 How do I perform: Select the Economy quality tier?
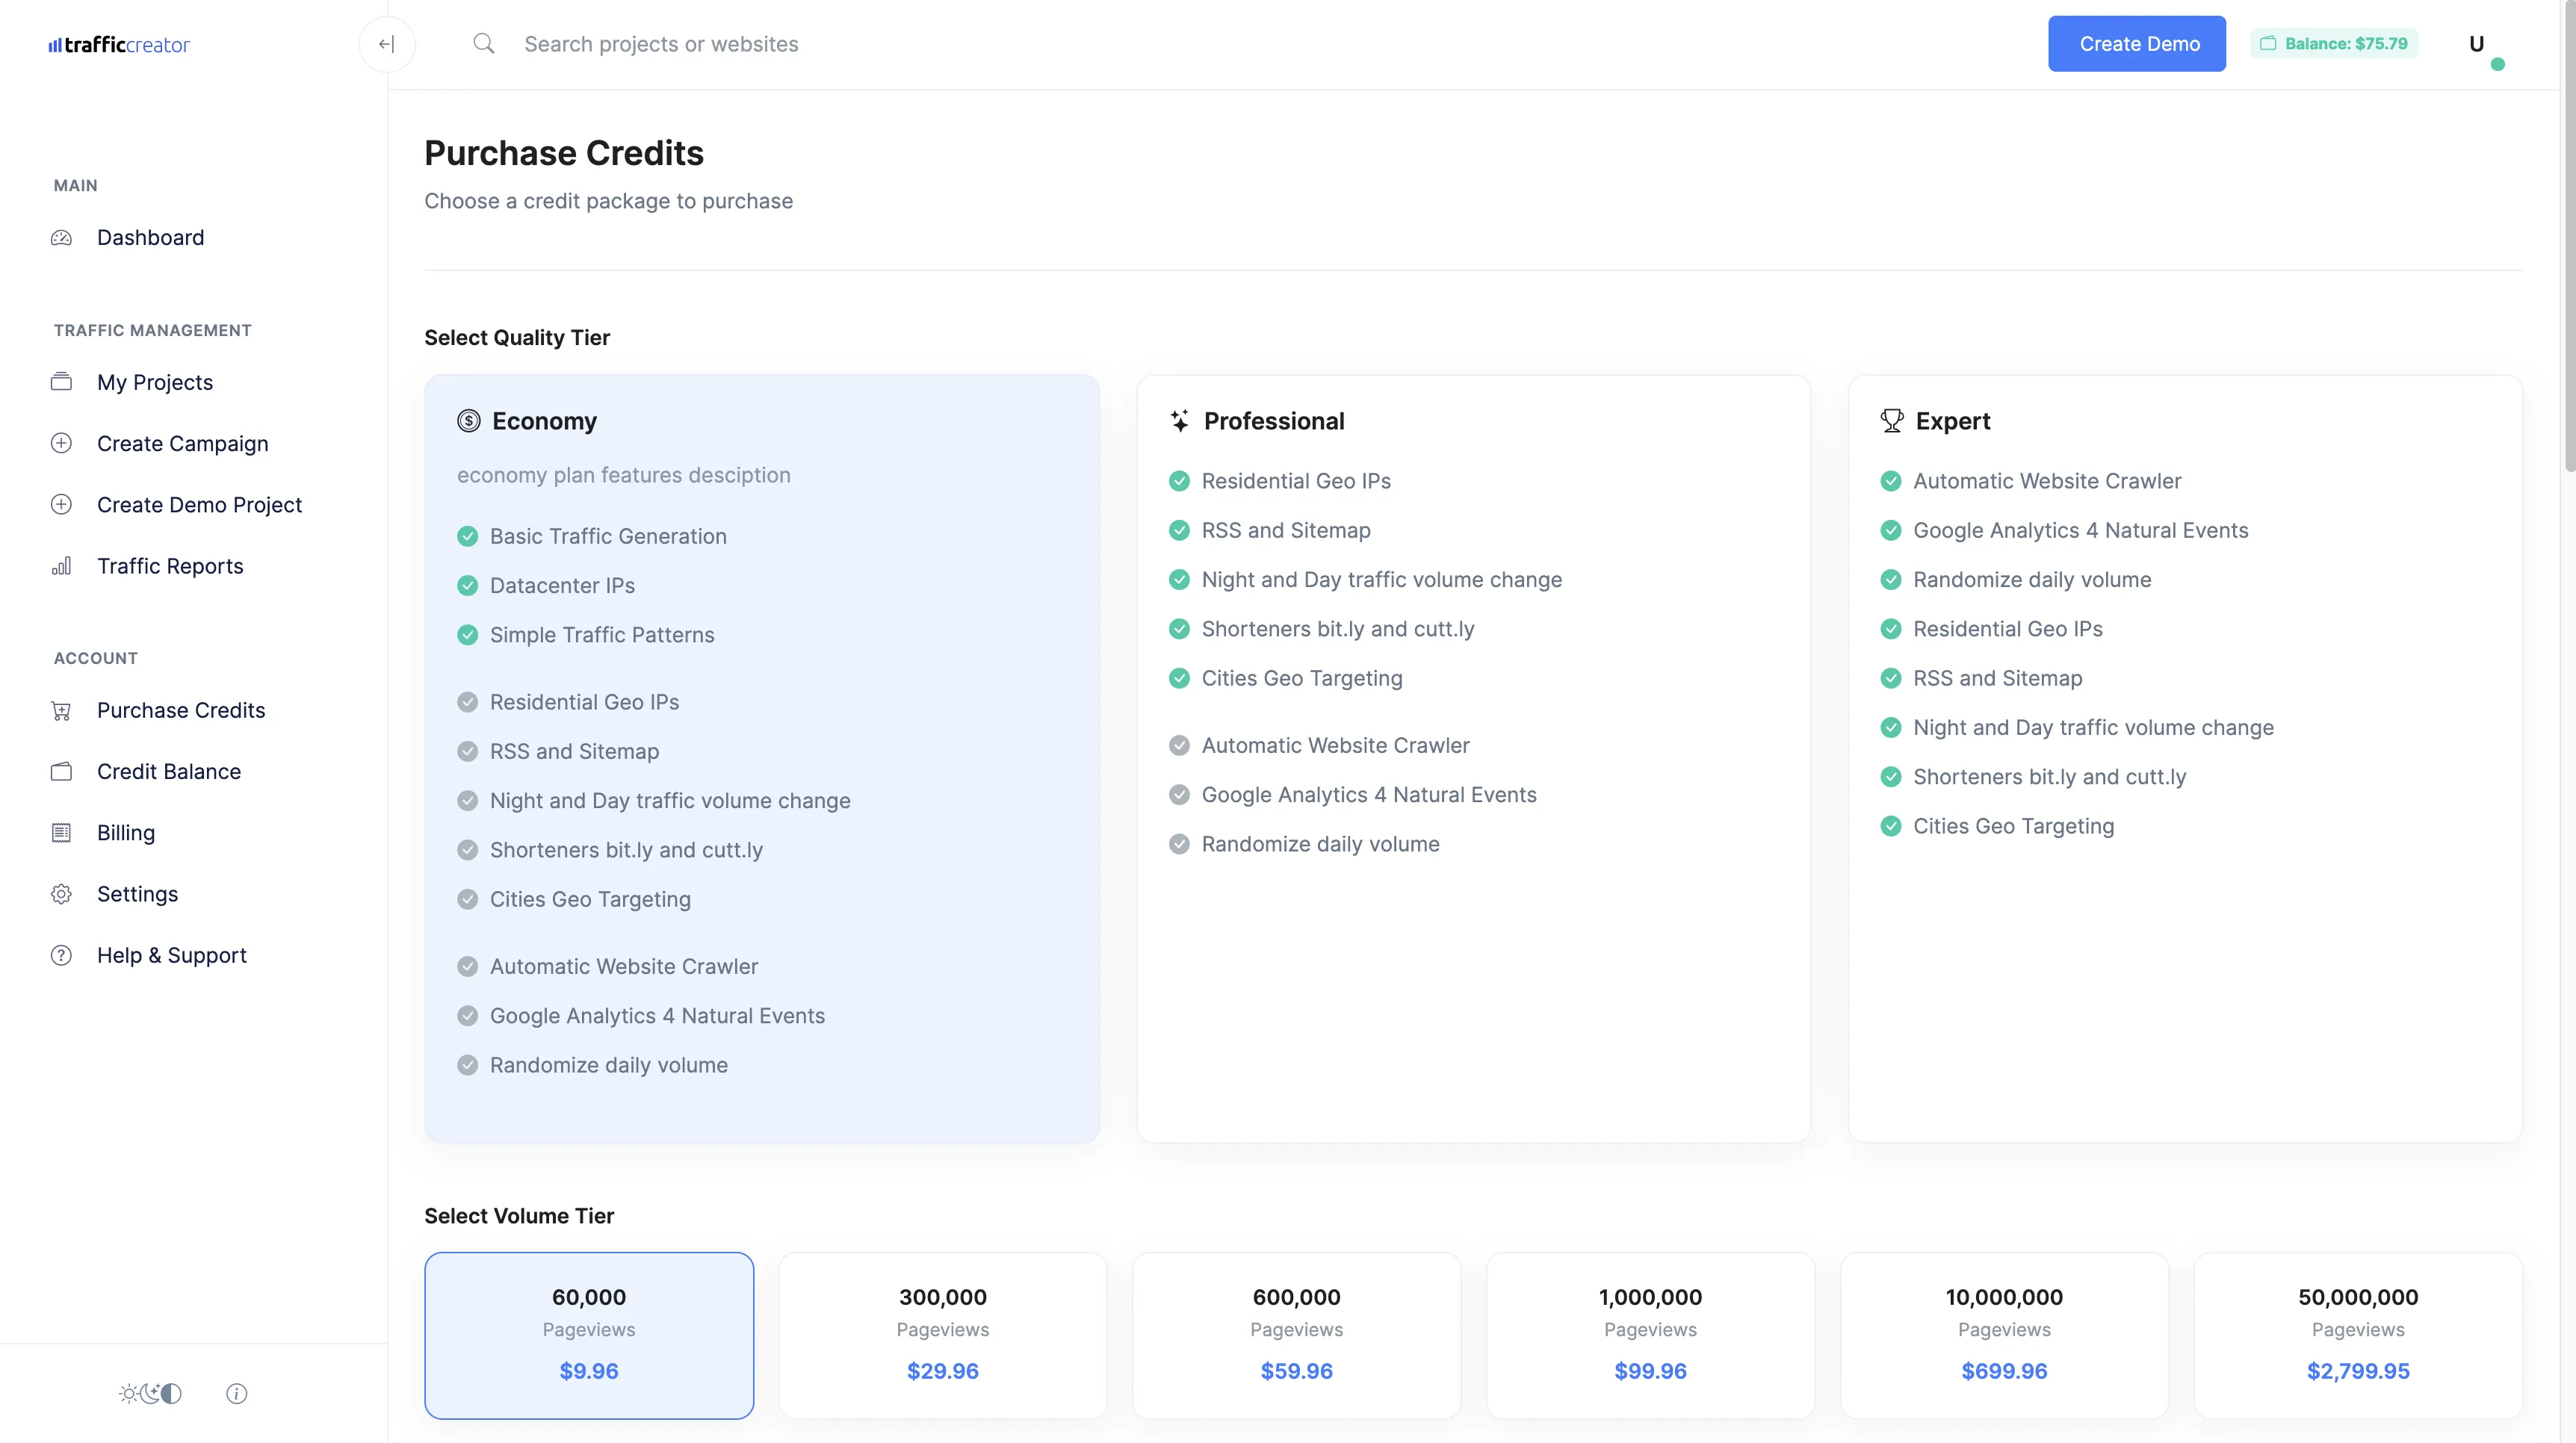point(762,759)
